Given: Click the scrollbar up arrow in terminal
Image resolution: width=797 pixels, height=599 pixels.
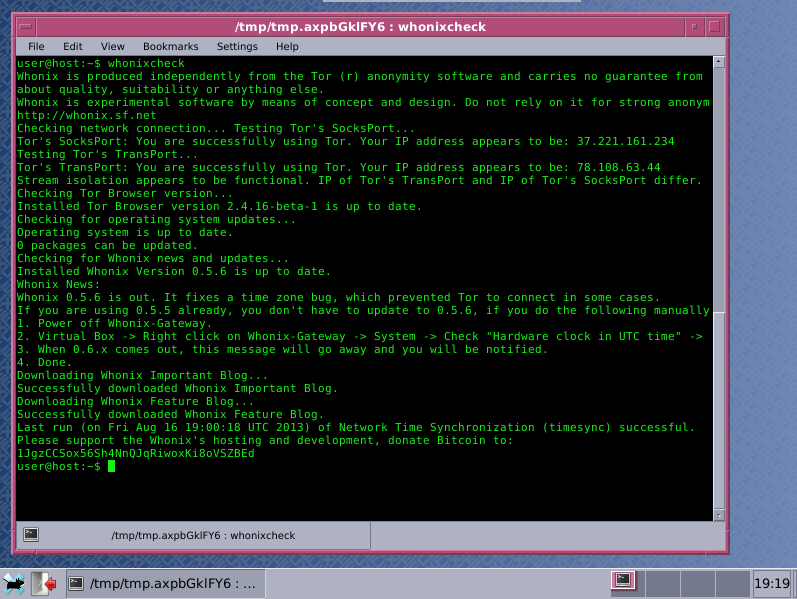Looking at the screenshot, I should tap(718, 65).
